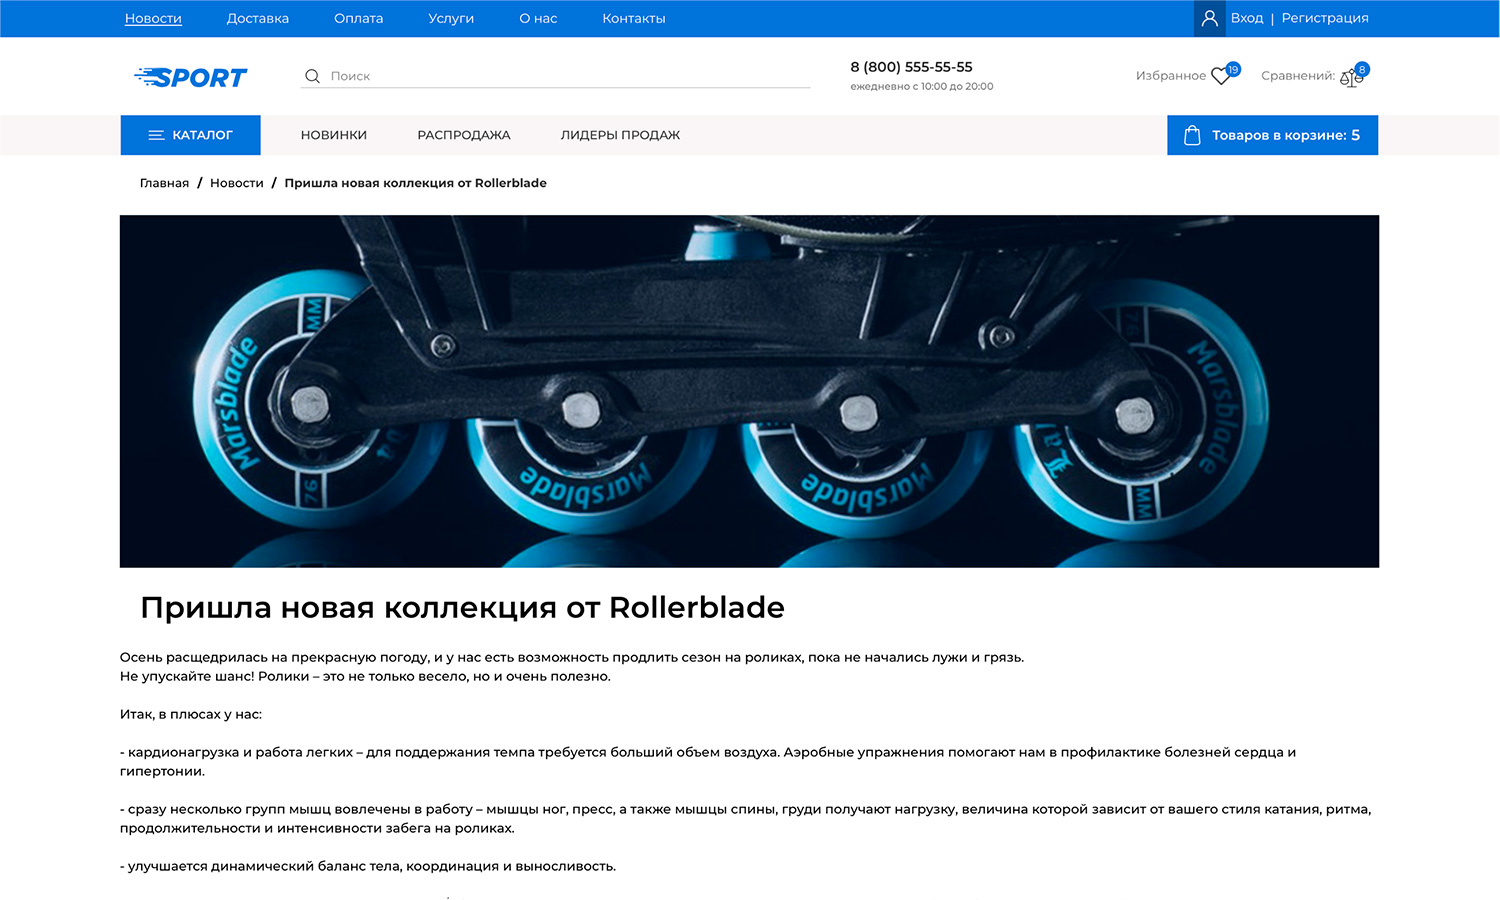This screenshot has height=900, width=1500.
Task: Click the user profile icon
Action: (x=1209, y=18)
